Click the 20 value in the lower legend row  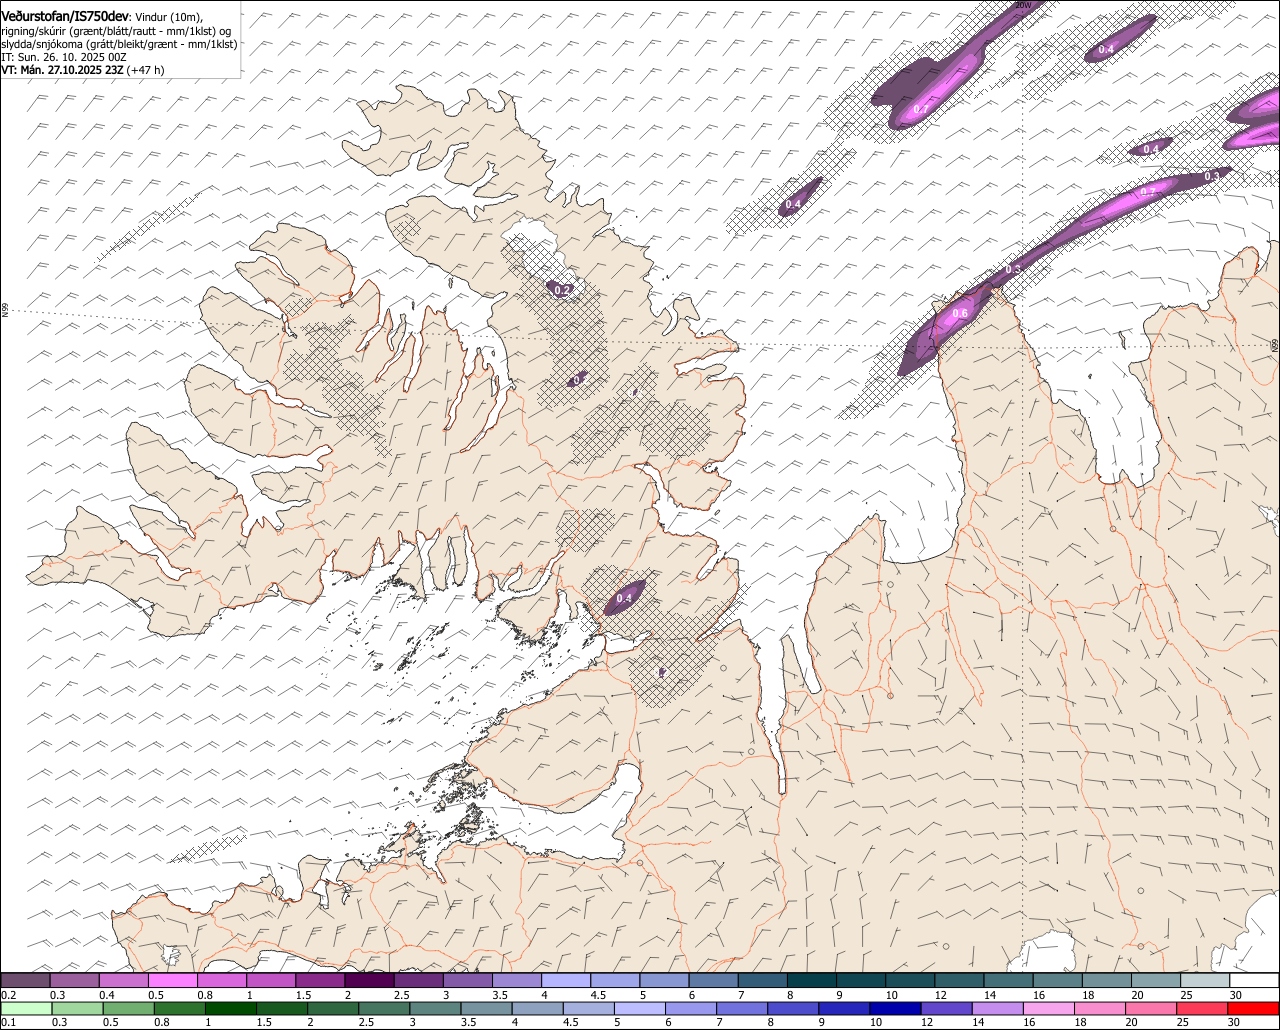point(1131,1021)
